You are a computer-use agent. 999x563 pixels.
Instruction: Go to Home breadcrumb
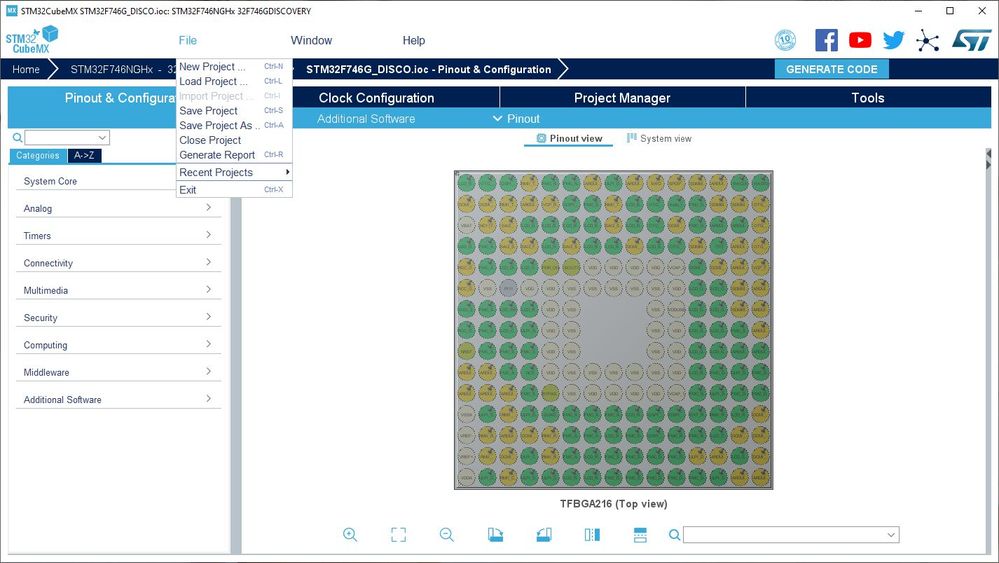tap(25, 69)
